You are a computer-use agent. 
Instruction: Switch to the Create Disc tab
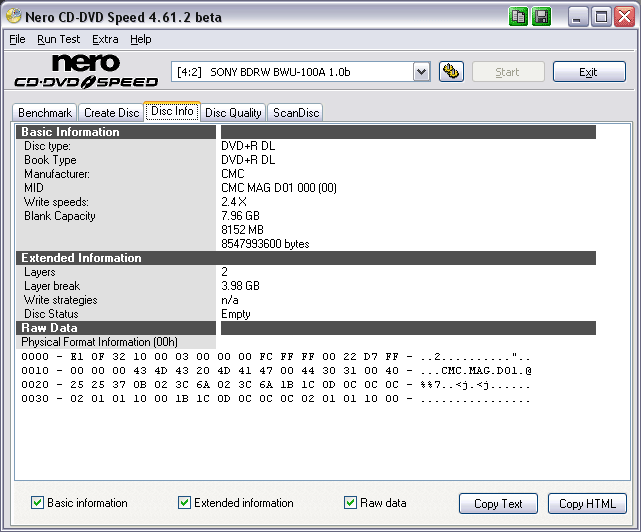(x=112, y=112)
